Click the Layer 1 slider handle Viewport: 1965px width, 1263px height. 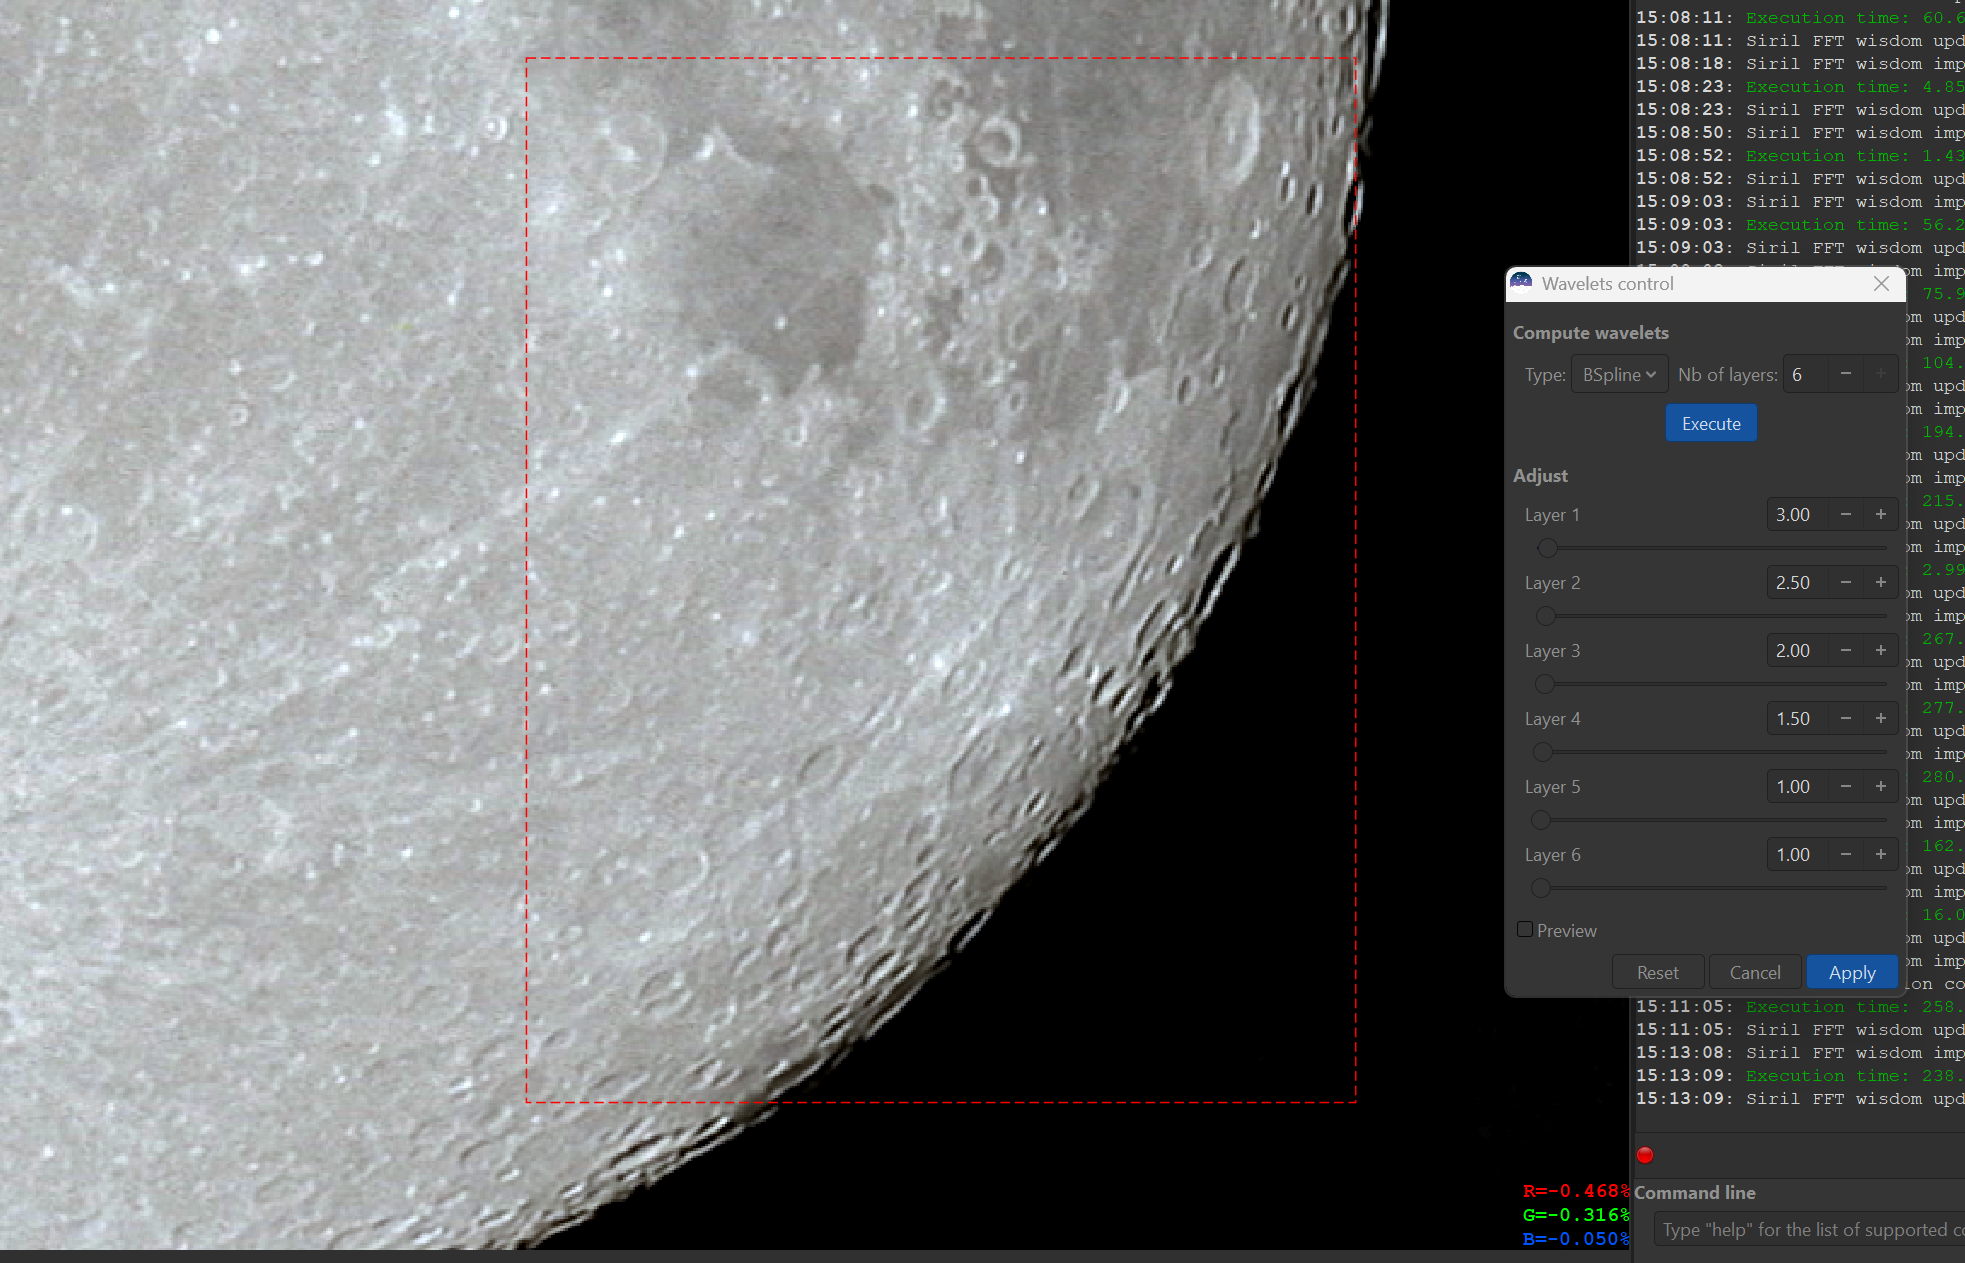coord(1548,548)
